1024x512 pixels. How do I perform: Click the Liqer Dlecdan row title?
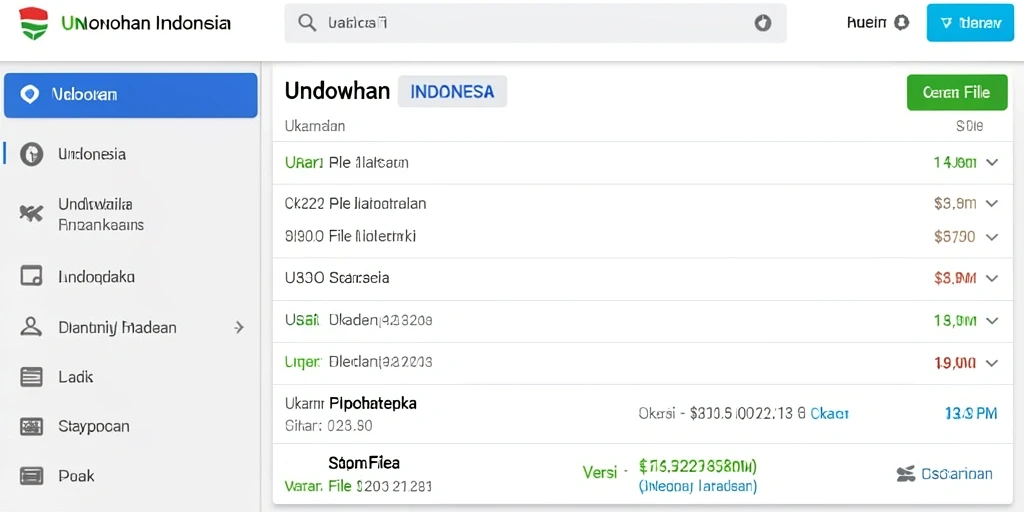point(359,362)
